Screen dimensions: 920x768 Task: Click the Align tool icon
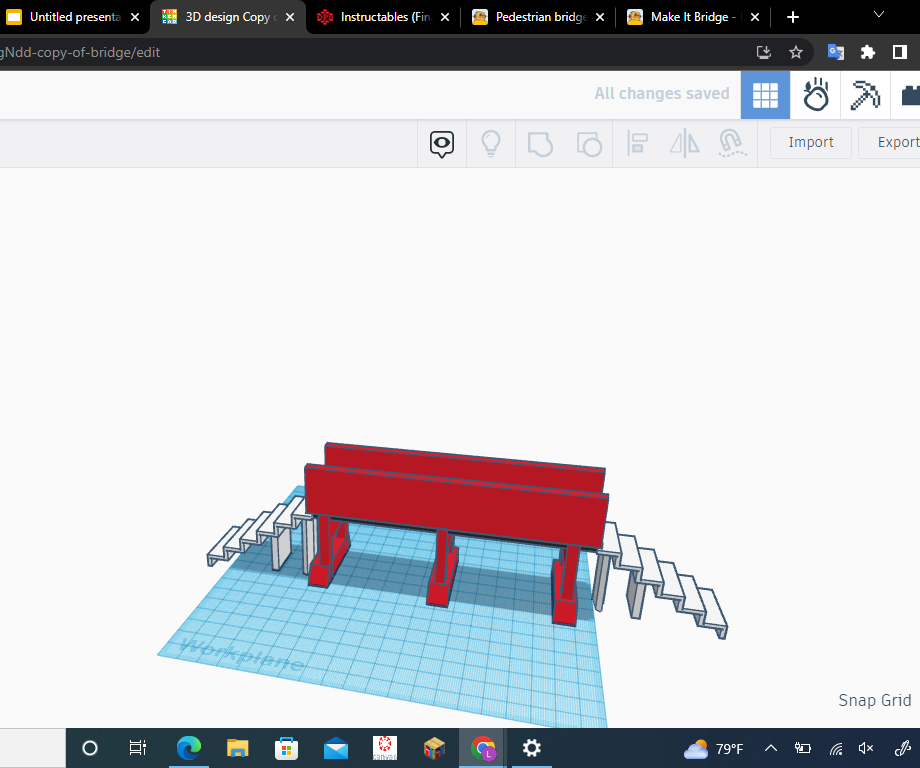pyautogui.click(x=637, y=144)
